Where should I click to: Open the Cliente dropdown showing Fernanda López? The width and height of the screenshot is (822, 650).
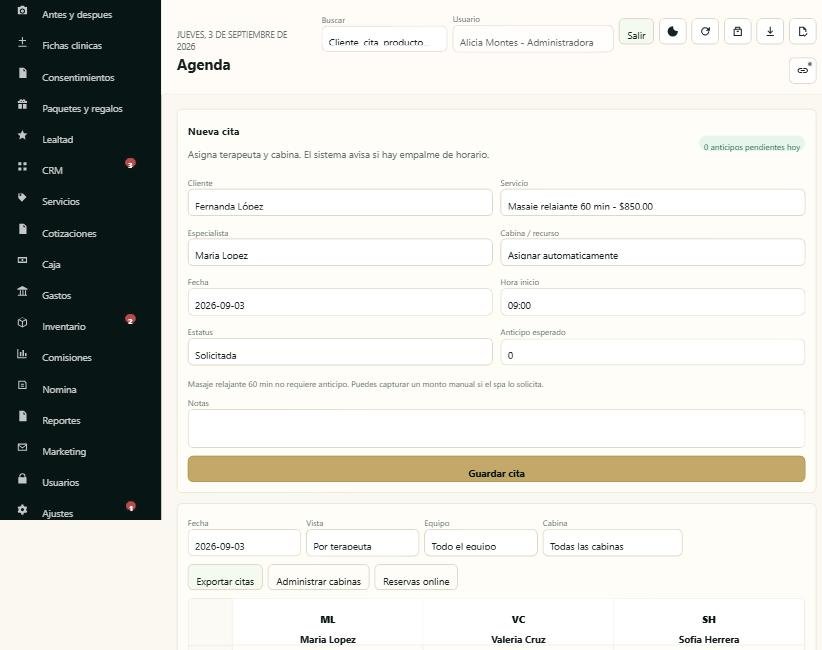click(x=340, y=202)
